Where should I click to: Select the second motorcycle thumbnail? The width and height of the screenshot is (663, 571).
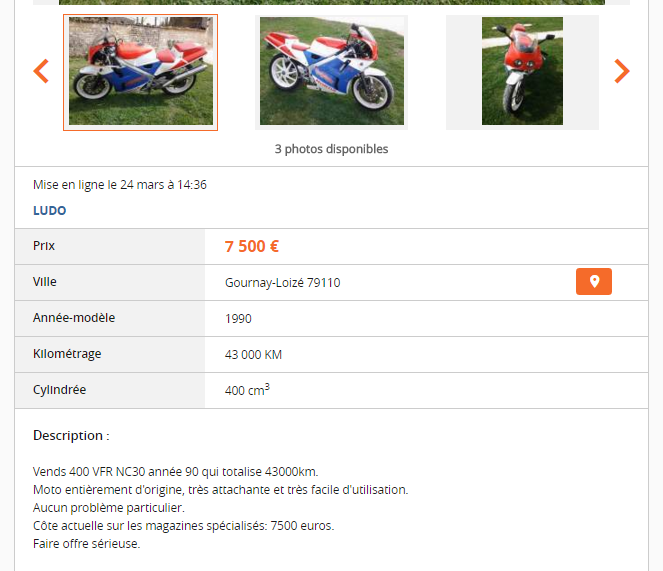[x=332, y=72]
